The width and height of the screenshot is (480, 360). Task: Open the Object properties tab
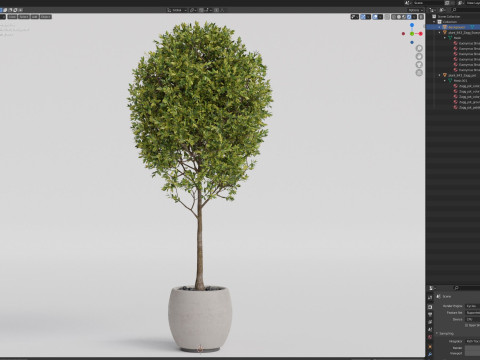(x=430, y=347)
